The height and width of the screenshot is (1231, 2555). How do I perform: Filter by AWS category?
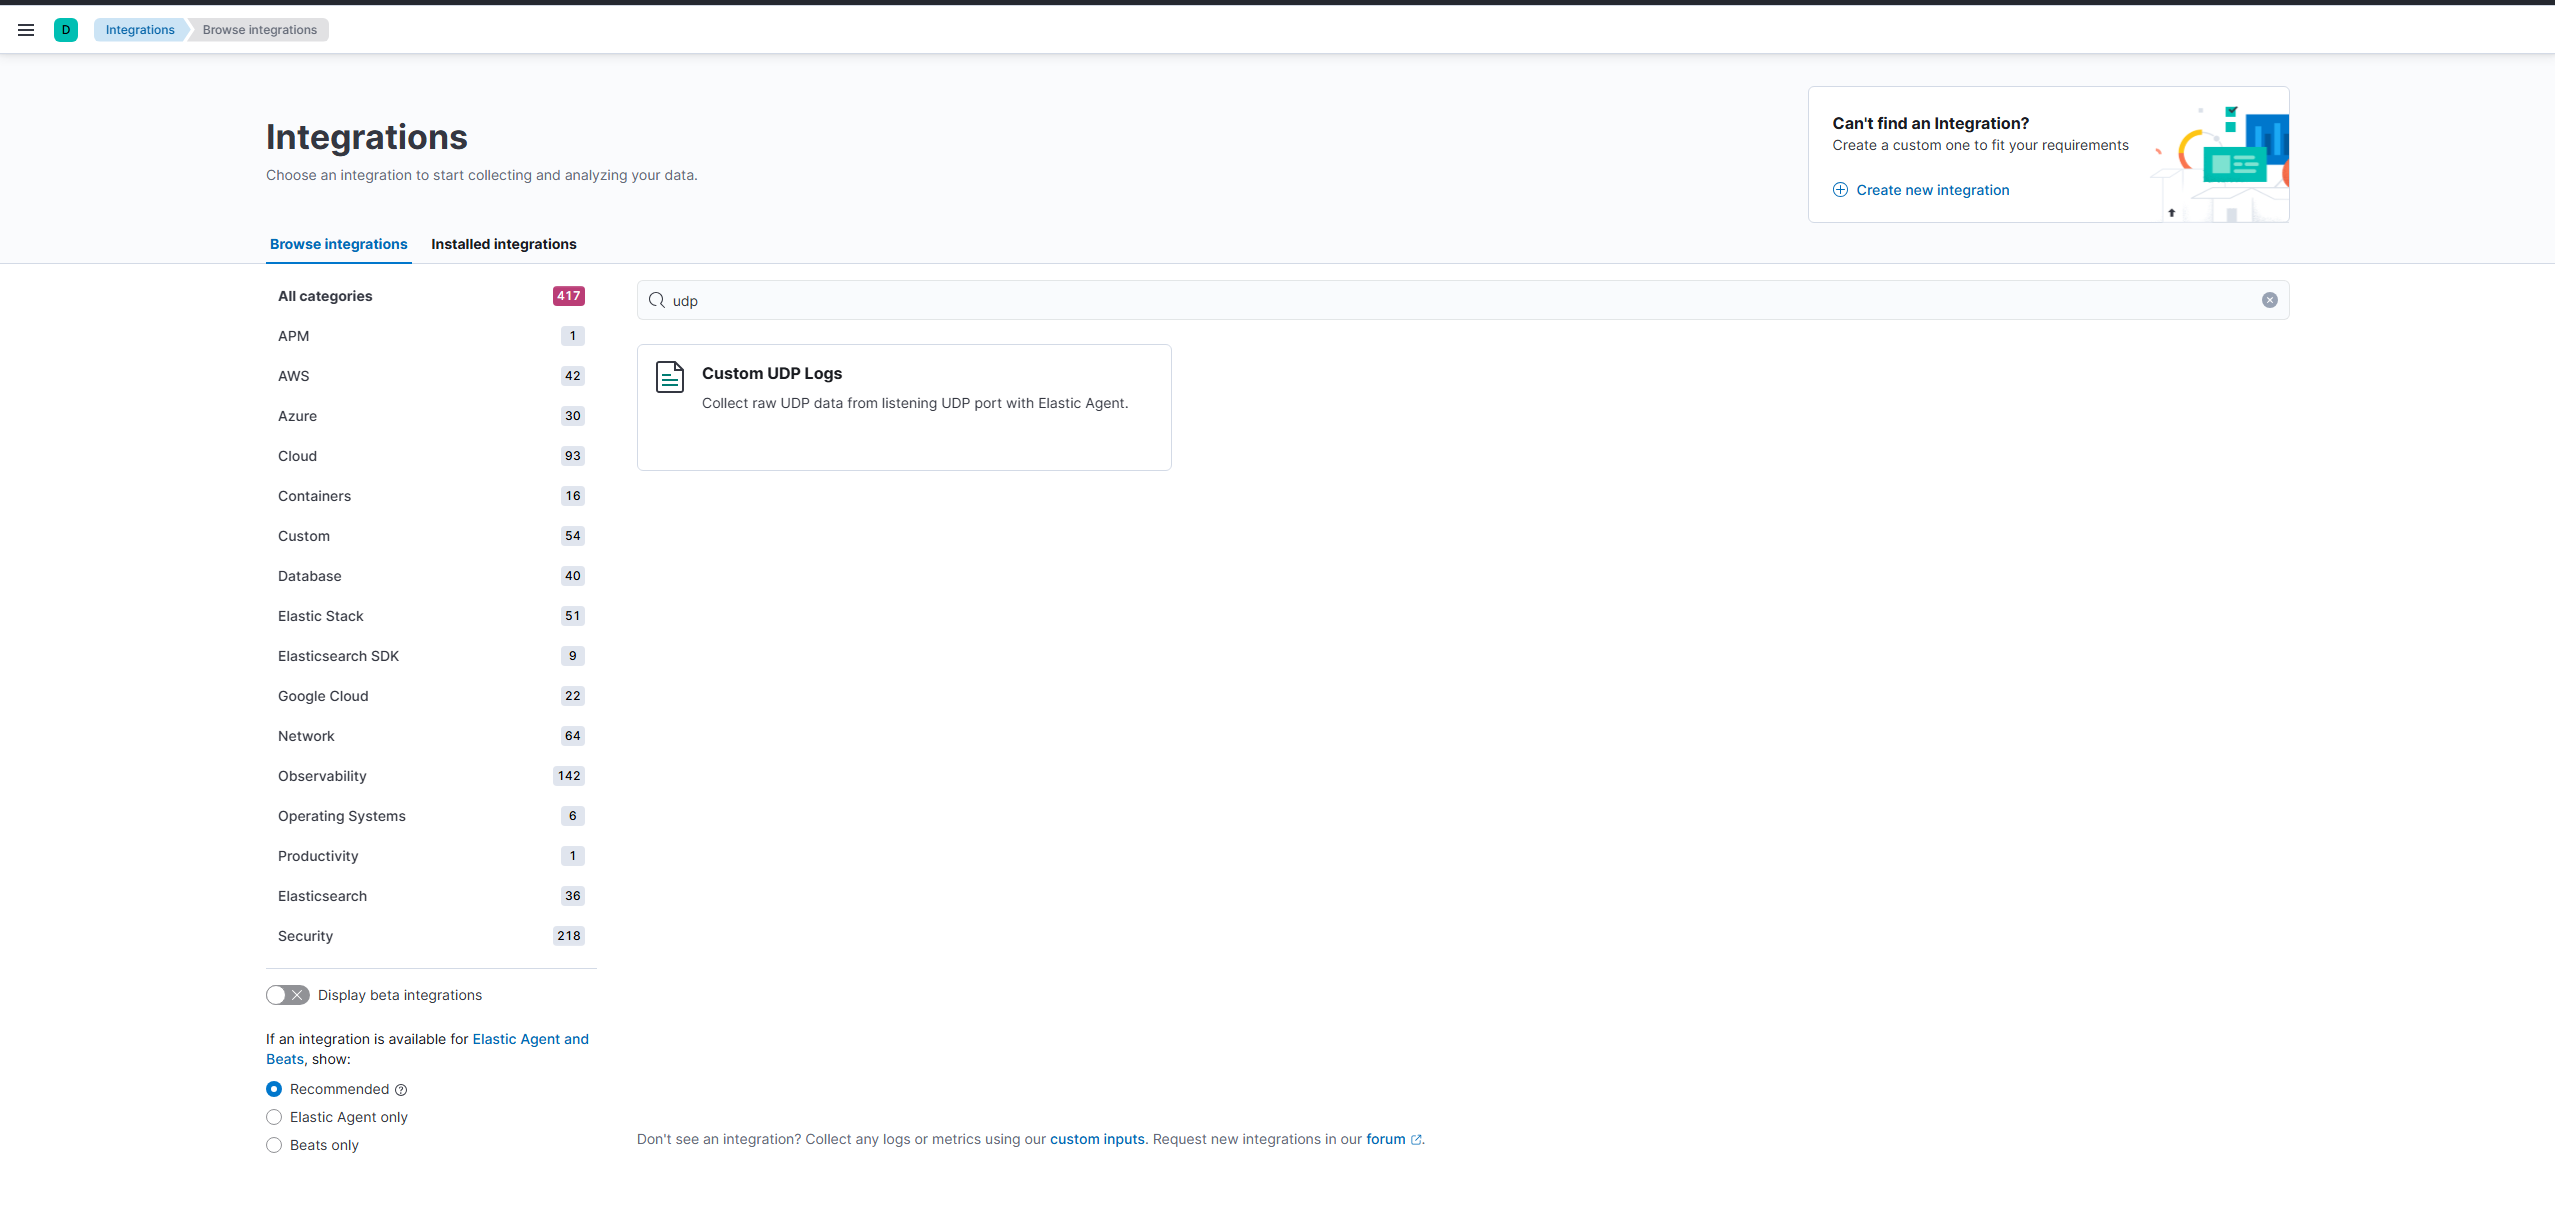431,376
